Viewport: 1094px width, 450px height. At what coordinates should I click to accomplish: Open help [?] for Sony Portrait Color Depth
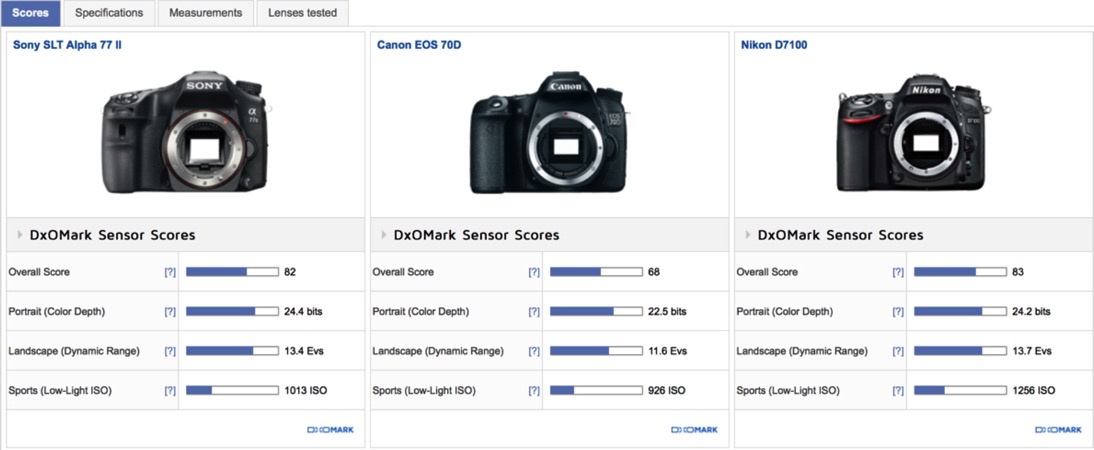click(170, 312)
